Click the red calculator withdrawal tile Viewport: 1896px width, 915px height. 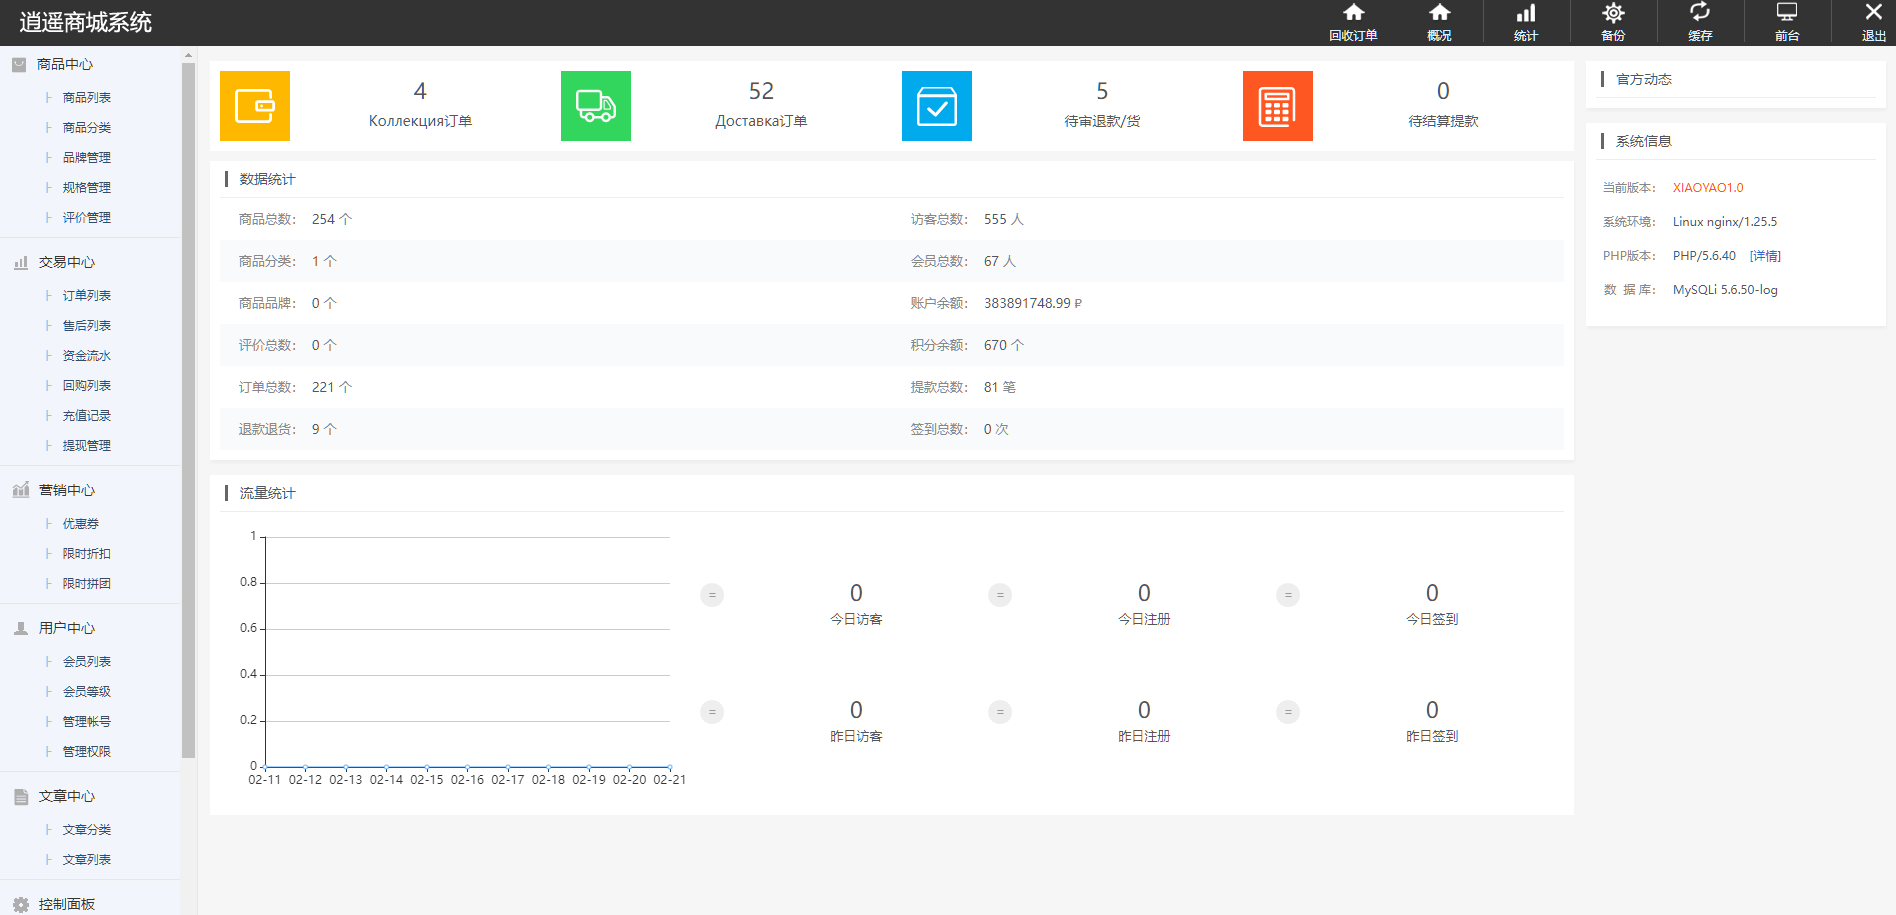coord(1278,106)
